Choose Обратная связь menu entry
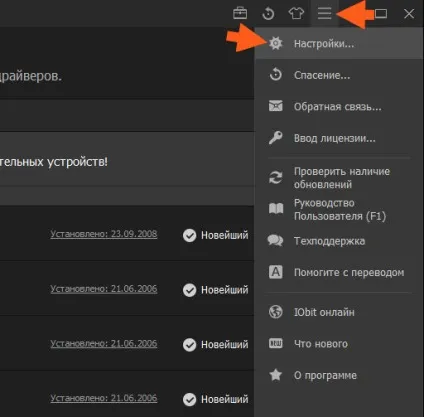 339,106
